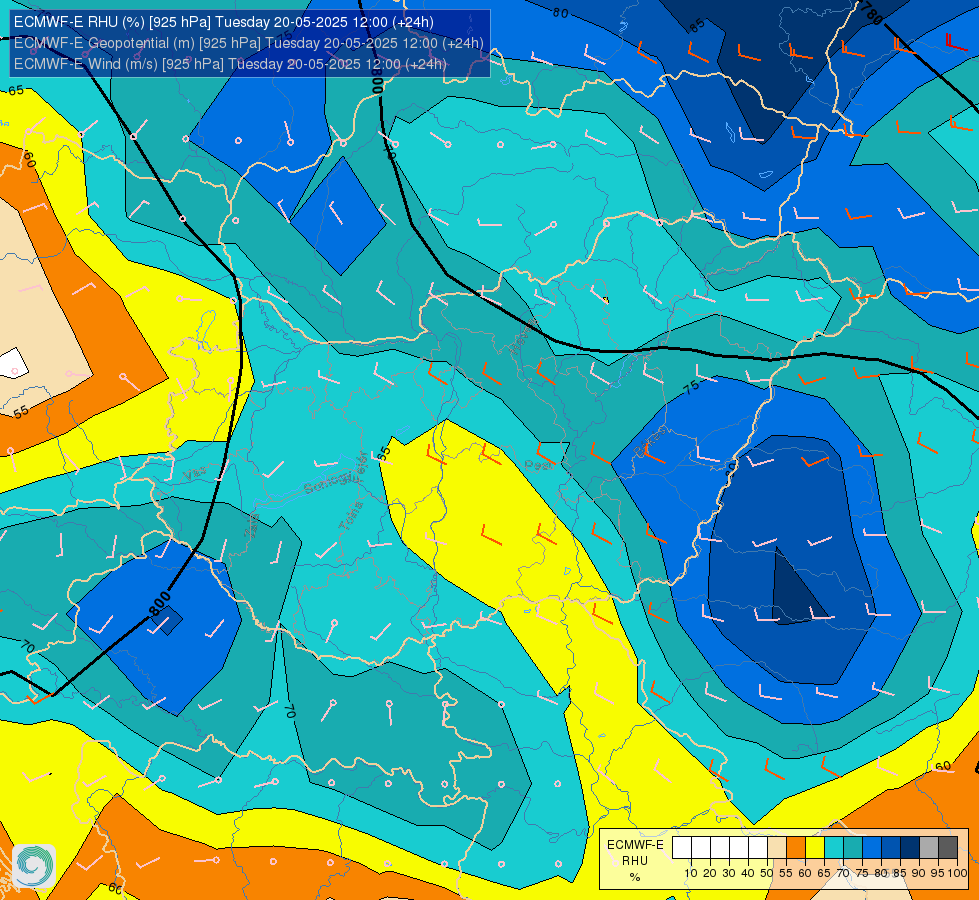Click the '65' contour label on the yellow band
Image resolution: width=979 pixels, height=900 pixels.
16,91
